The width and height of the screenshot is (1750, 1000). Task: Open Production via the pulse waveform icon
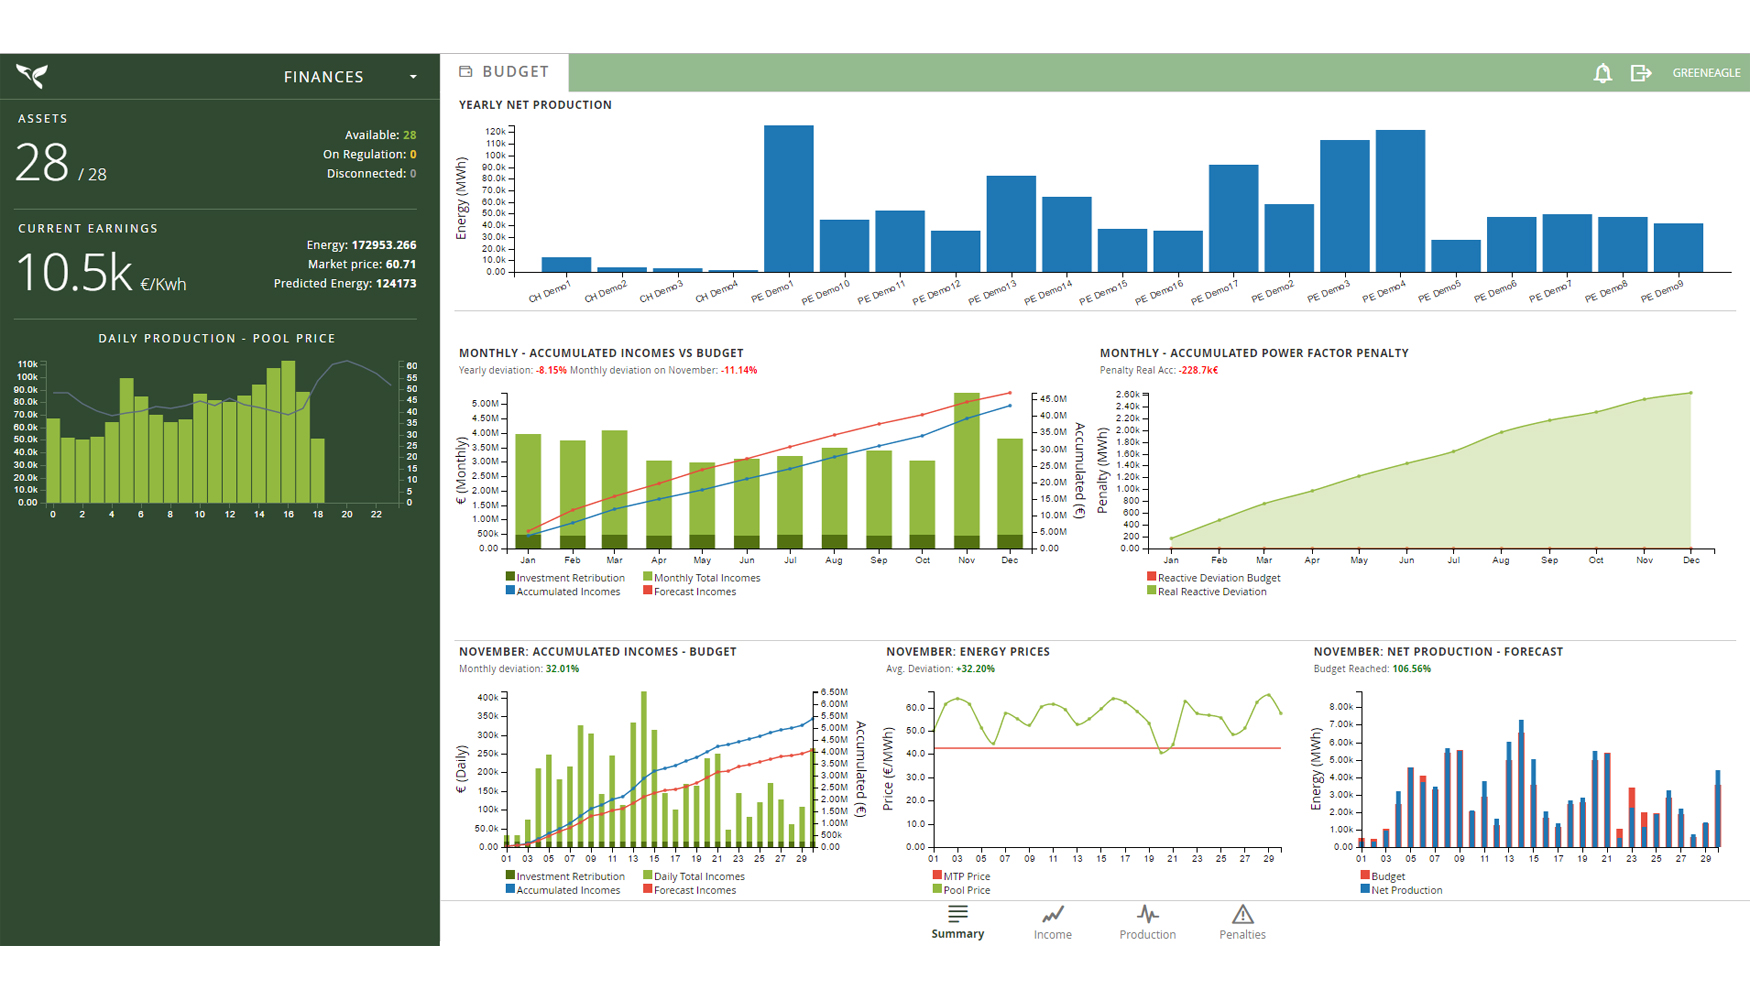(1147, 914)
